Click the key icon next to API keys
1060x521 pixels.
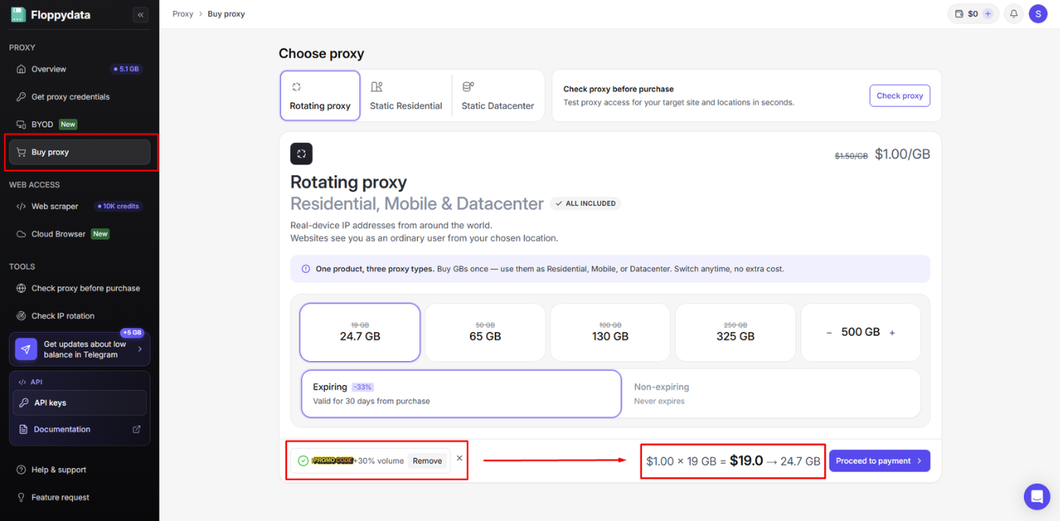pos(24,403)
